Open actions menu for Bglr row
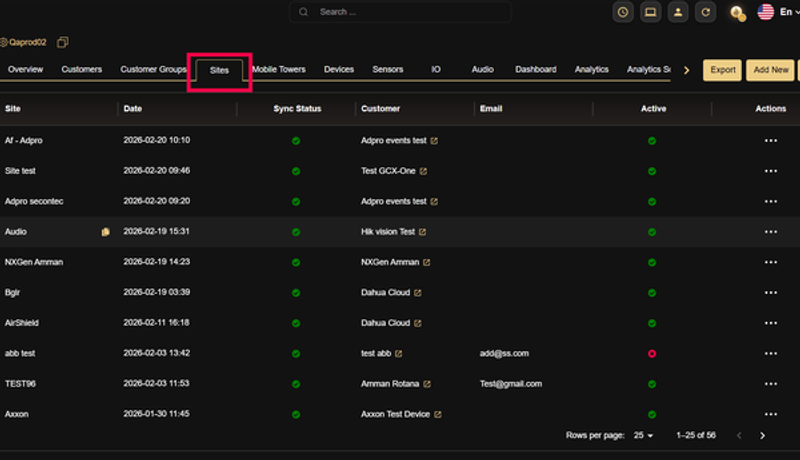Viewport: 800px width, 460px height. [x=770, y=293]
